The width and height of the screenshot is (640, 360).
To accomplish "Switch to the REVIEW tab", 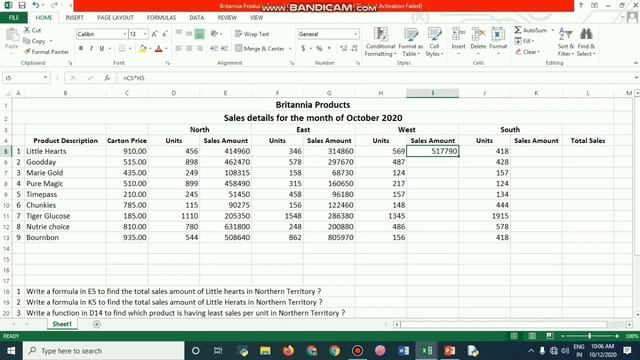I will point(227,18).
